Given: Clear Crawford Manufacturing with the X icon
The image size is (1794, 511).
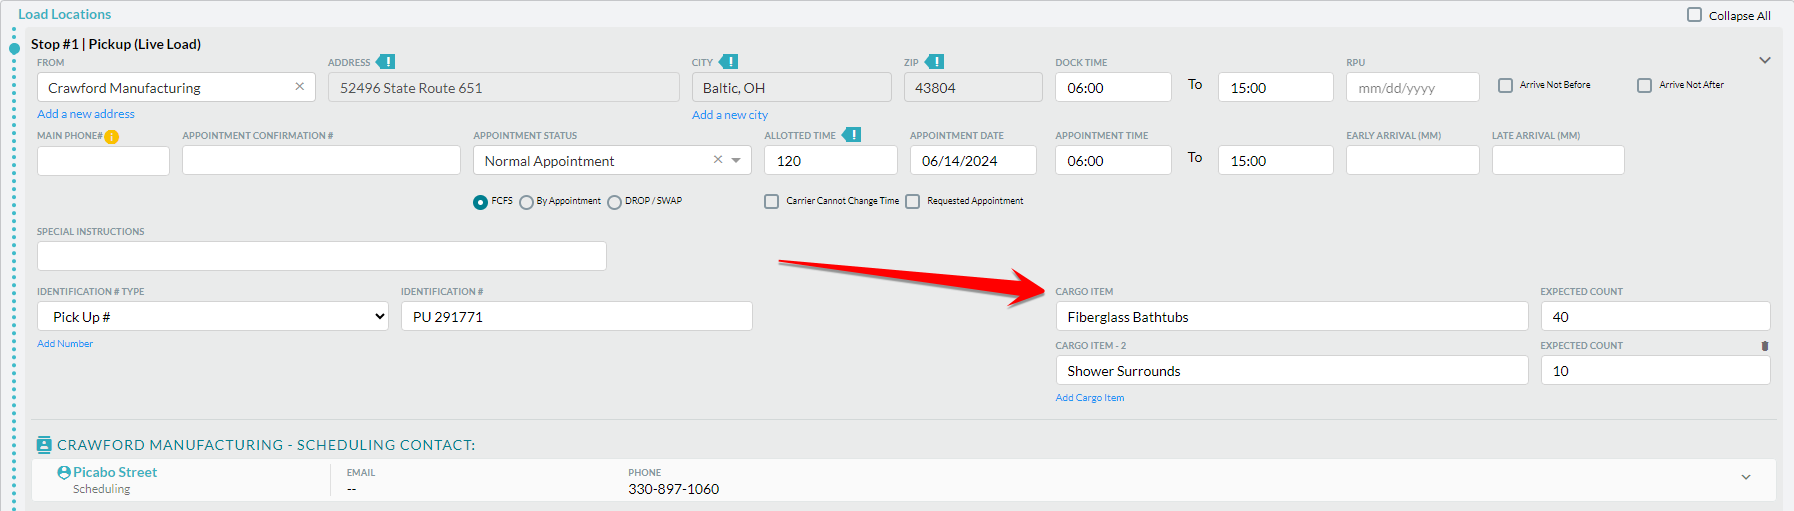Looking at the screenshot, I should 299,87.
